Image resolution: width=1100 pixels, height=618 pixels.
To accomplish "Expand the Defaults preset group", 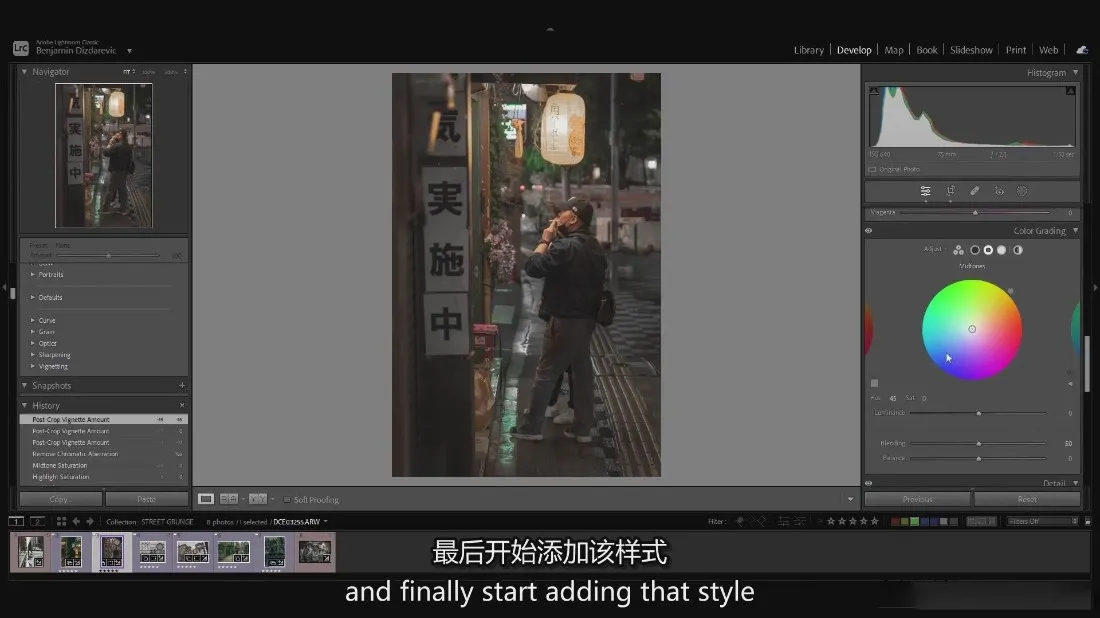I will pyautogui.click(x=32, y=297).
